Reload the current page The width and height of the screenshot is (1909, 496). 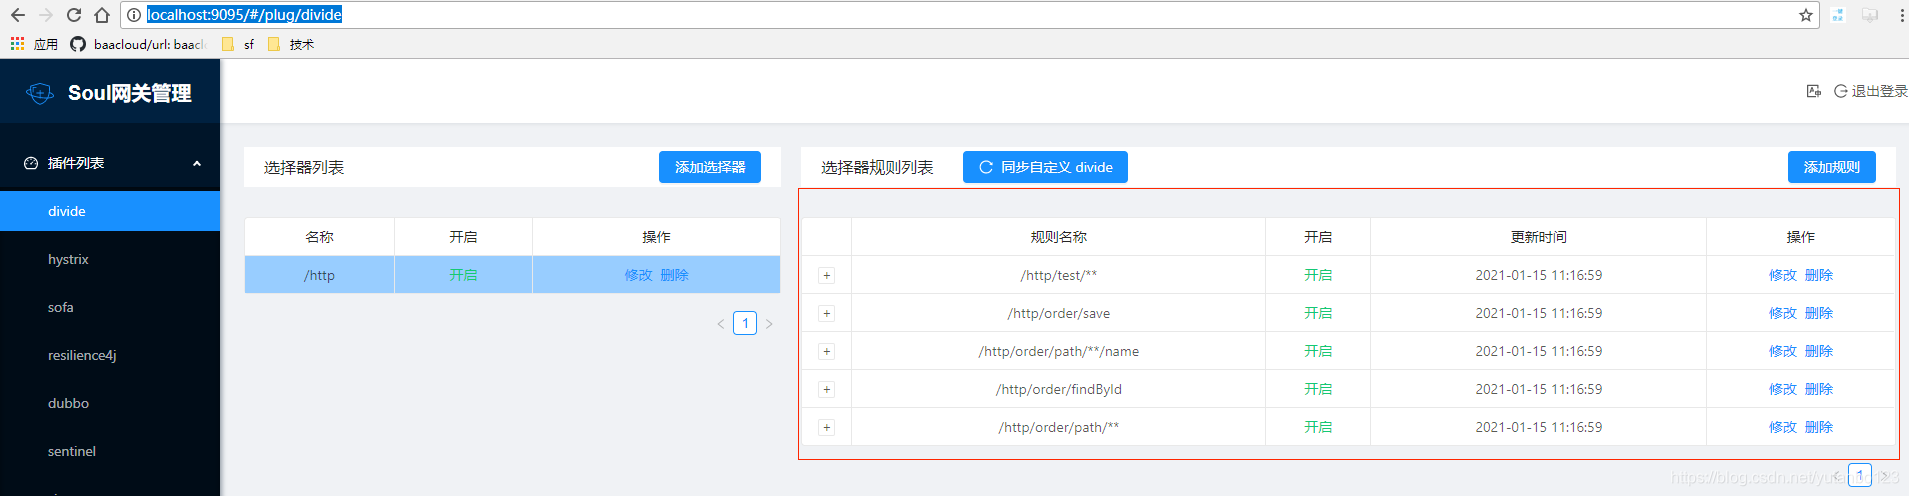click(x=74, y=15)
